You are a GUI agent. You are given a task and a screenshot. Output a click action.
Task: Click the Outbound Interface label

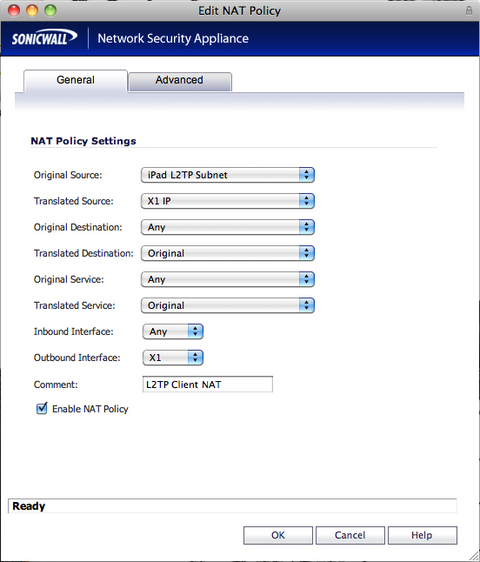point(77,358)
